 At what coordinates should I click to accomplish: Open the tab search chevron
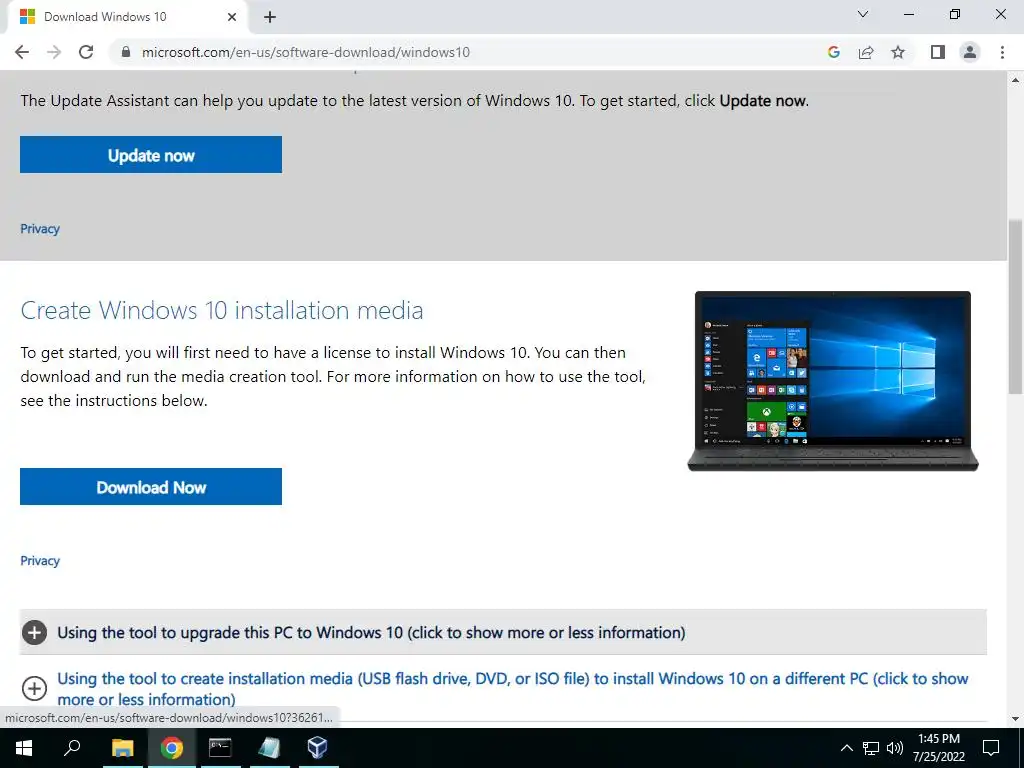863,14
